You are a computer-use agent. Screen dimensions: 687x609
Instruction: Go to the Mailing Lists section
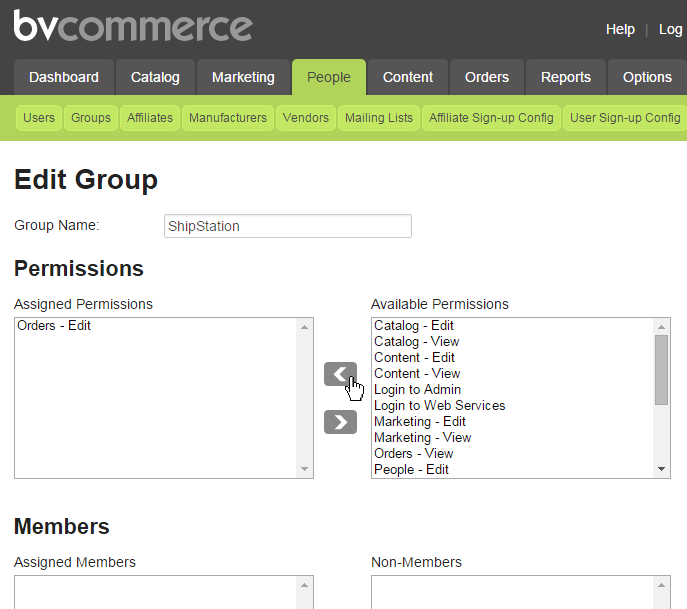click(379, 118)
